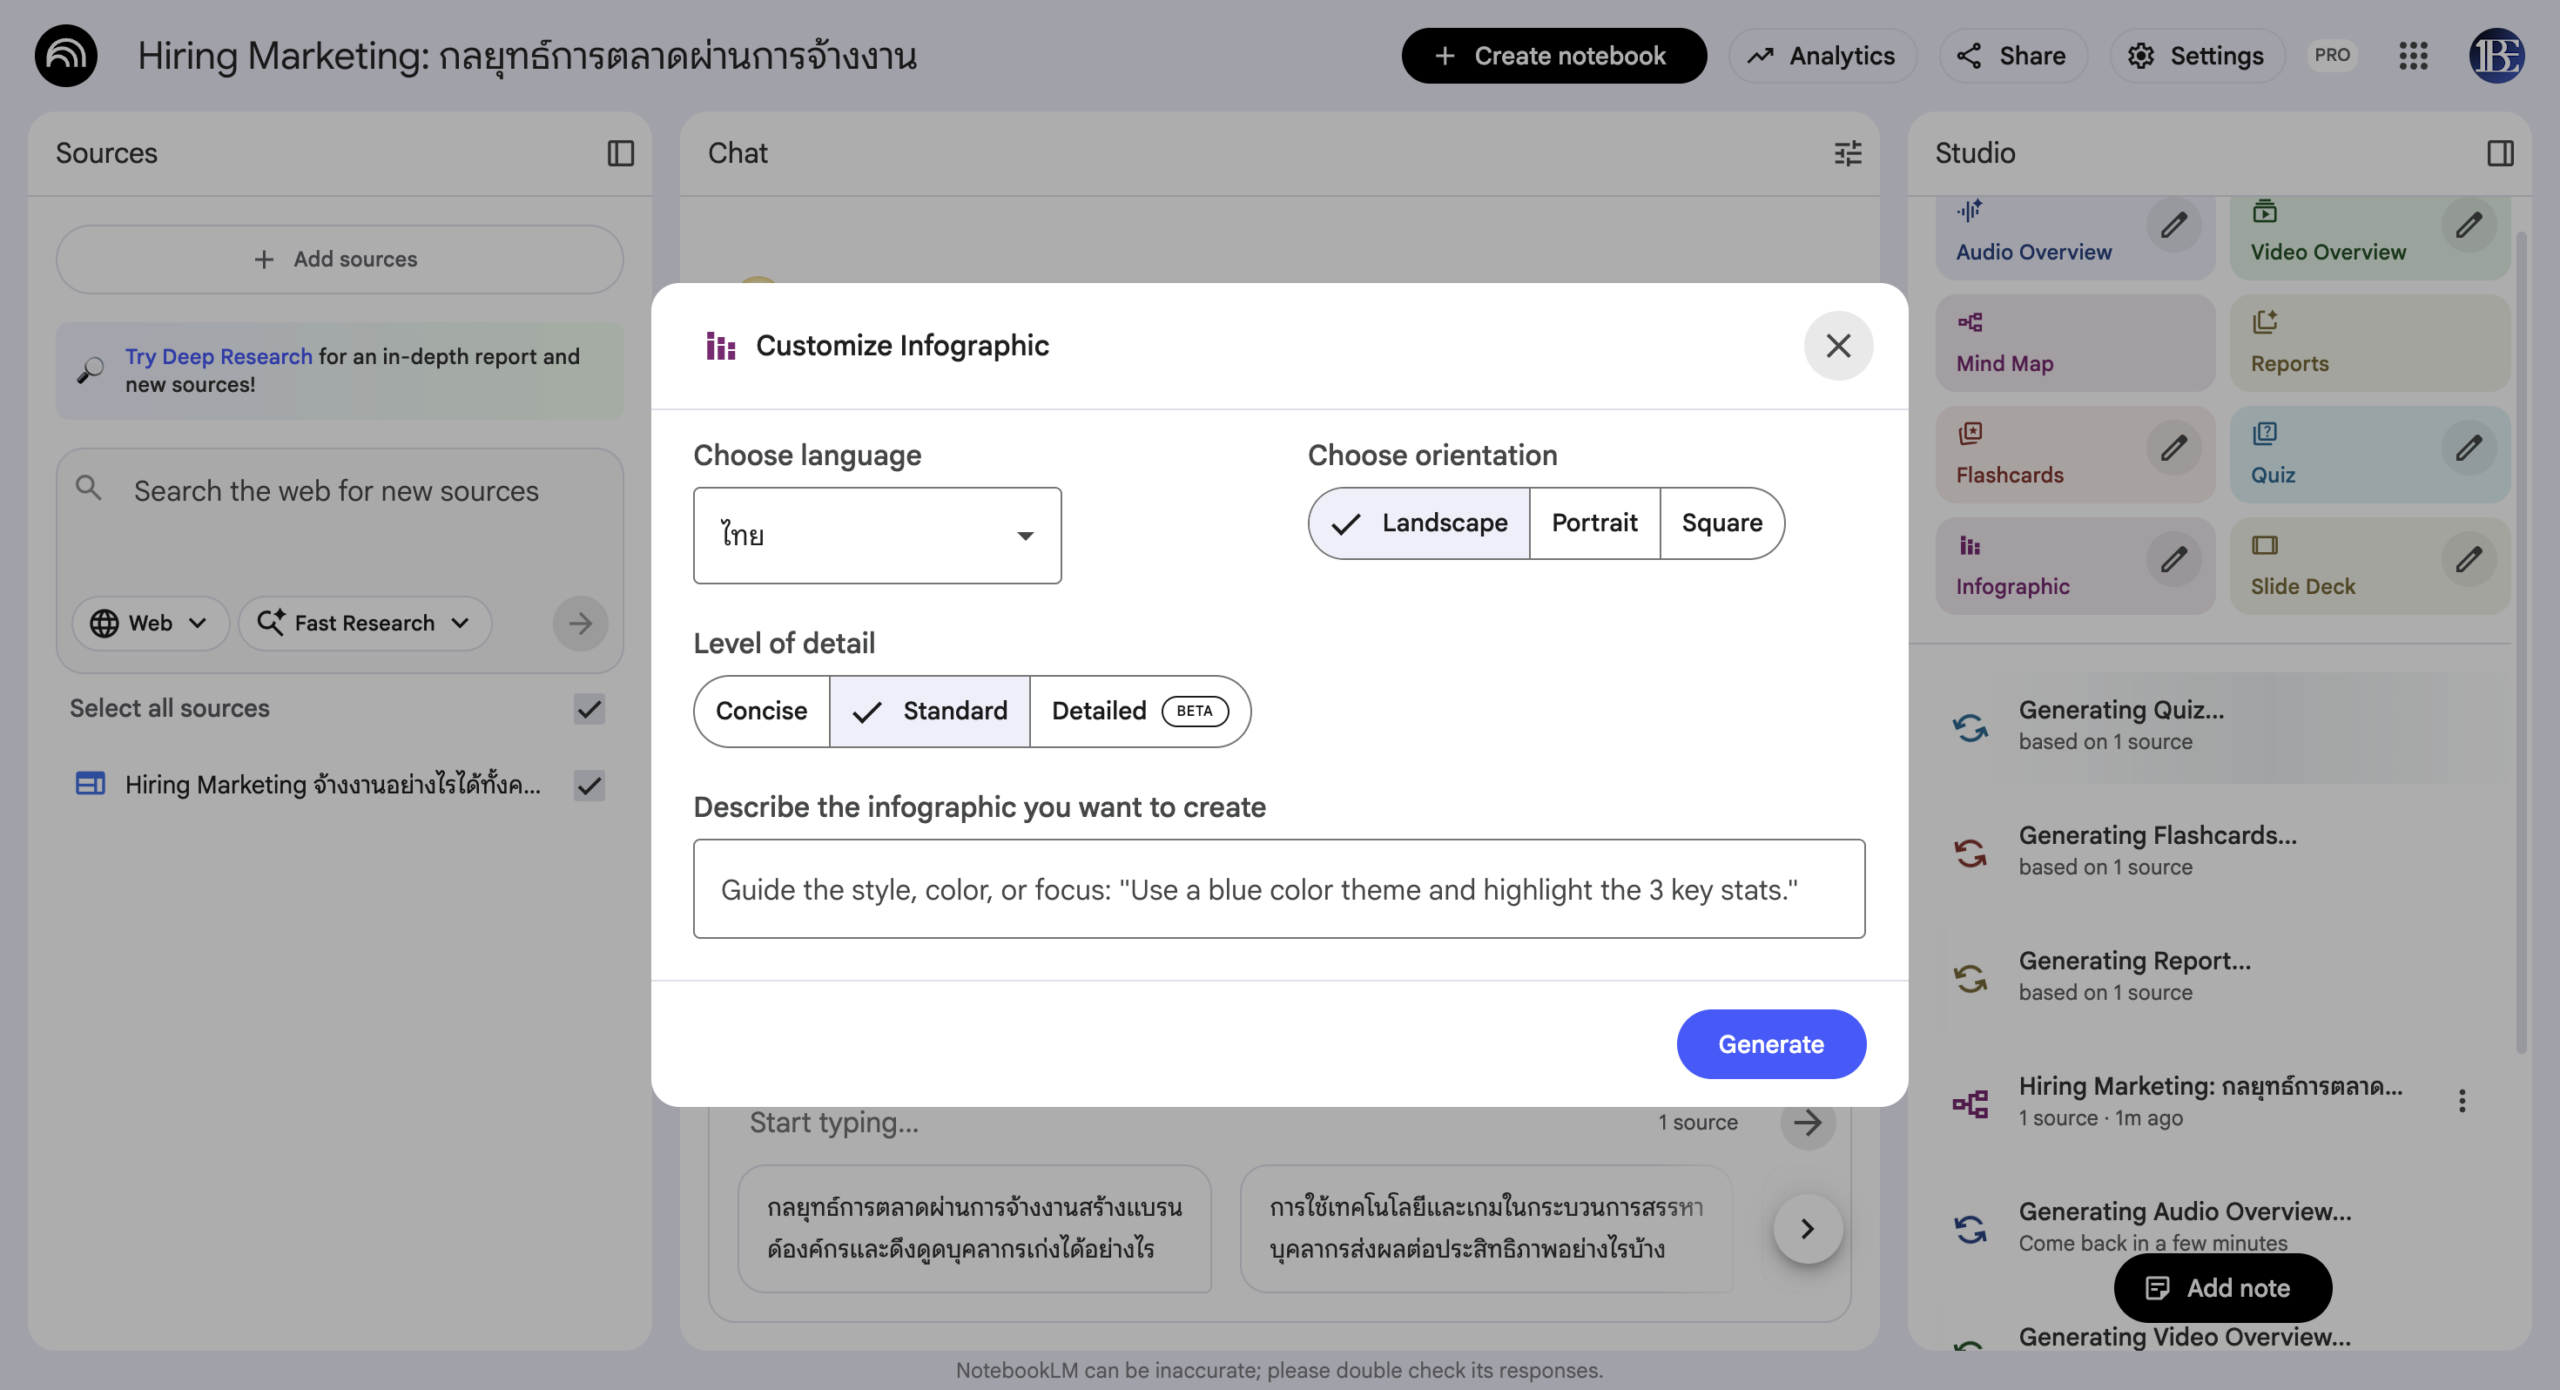This screenshot has height=1390, width=2560.
Task: Toggle Select all sources checkbox
Action: pyautogui.click(x=589, y=709)
